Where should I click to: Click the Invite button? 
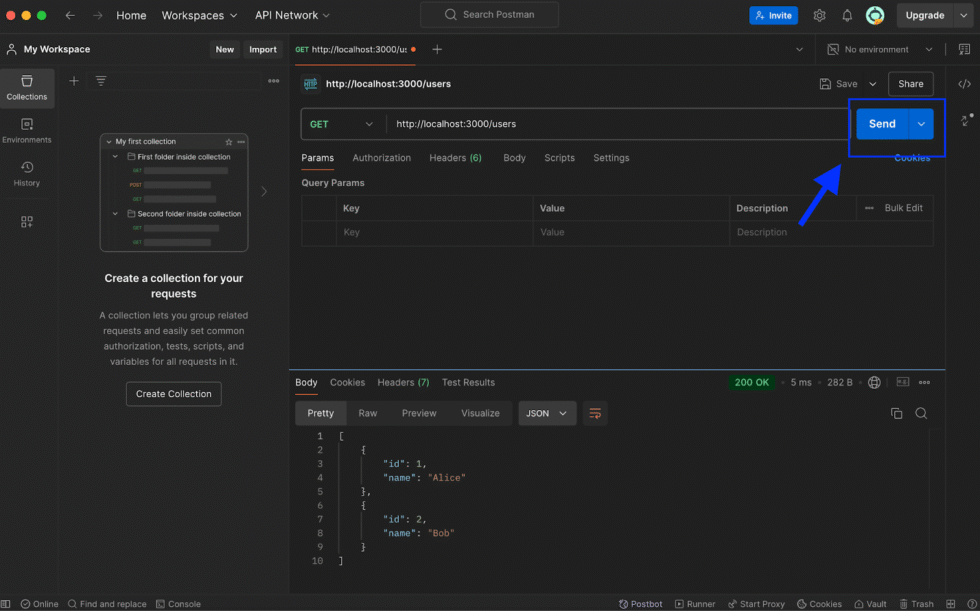click(773, 15)
